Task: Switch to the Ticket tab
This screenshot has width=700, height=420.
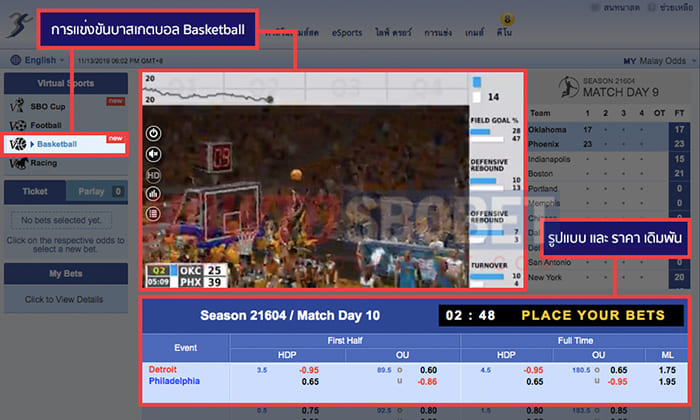Action: (35, 191)
